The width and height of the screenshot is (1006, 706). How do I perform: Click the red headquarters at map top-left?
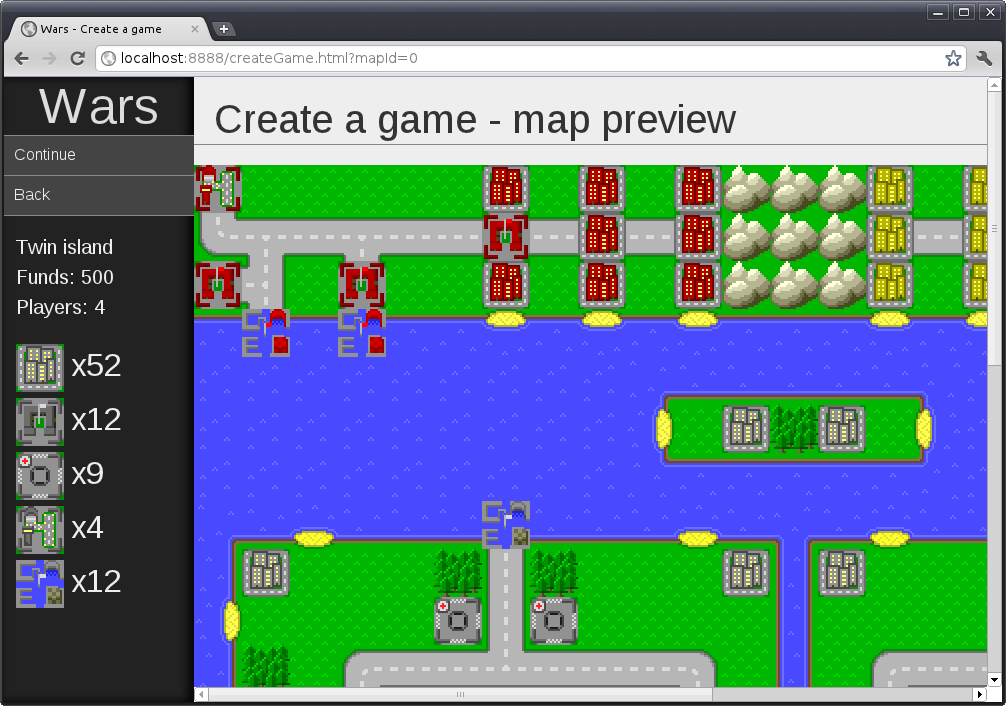tap(217, 188)
